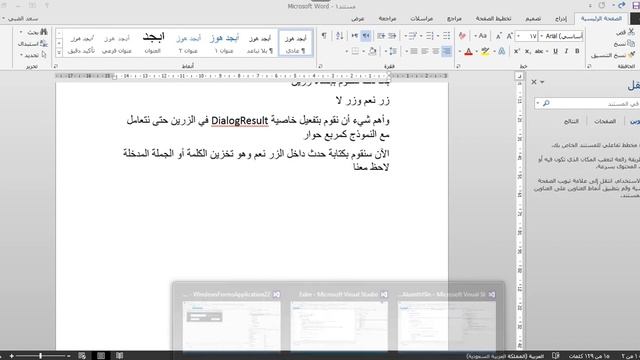Click the zoom slider handle

(40, 356)
